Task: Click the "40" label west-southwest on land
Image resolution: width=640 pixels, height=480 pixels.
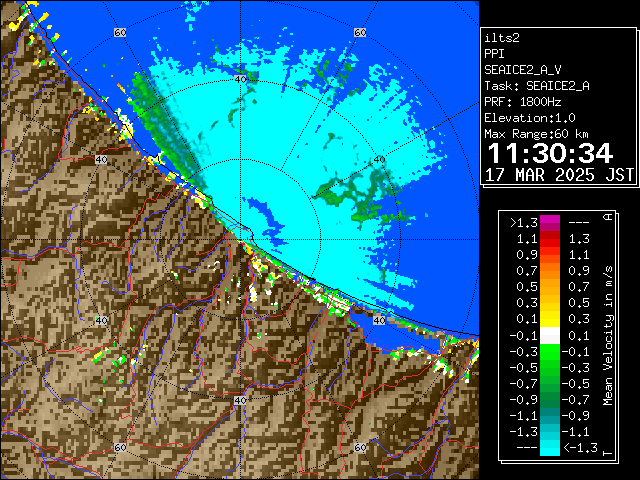Action: (101, 320)
